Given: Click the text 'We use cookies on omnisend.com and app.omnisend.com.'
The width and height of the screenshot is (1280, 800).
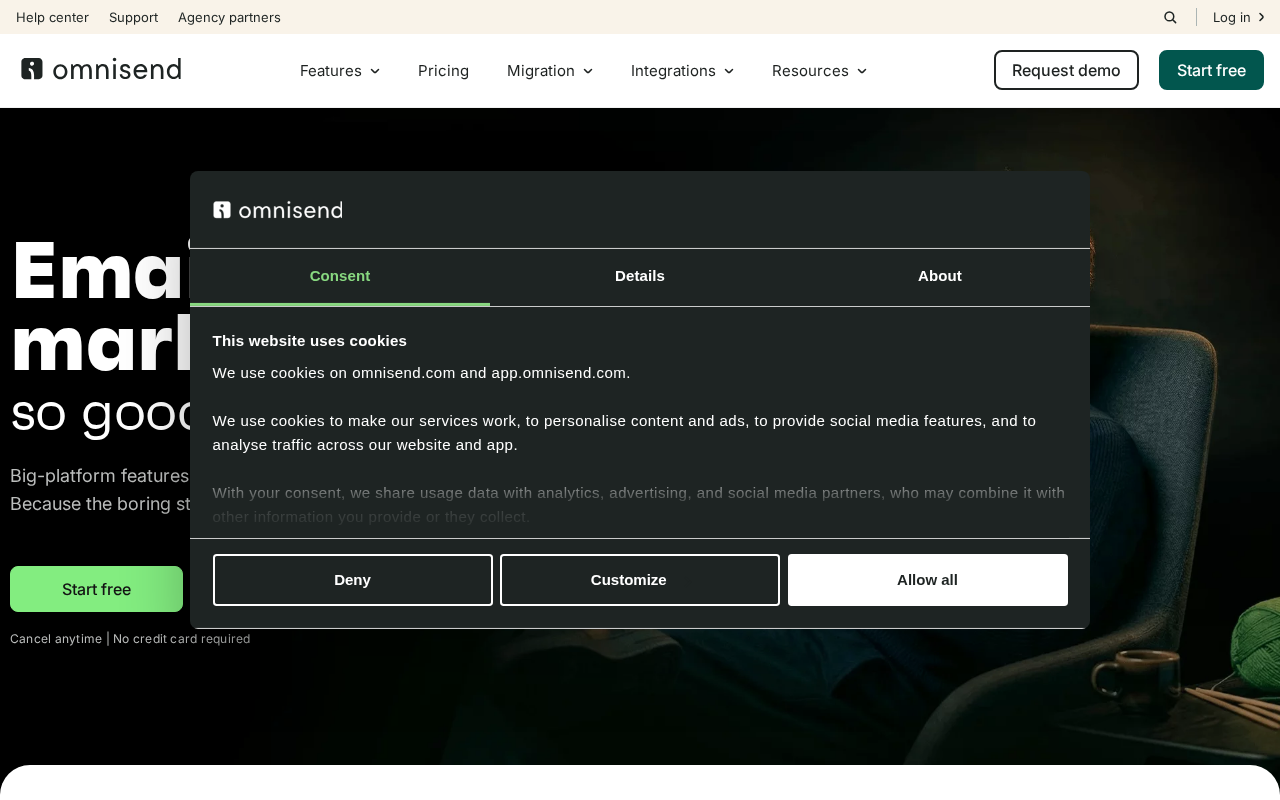Looking at the screenshot, I should 422,373.
